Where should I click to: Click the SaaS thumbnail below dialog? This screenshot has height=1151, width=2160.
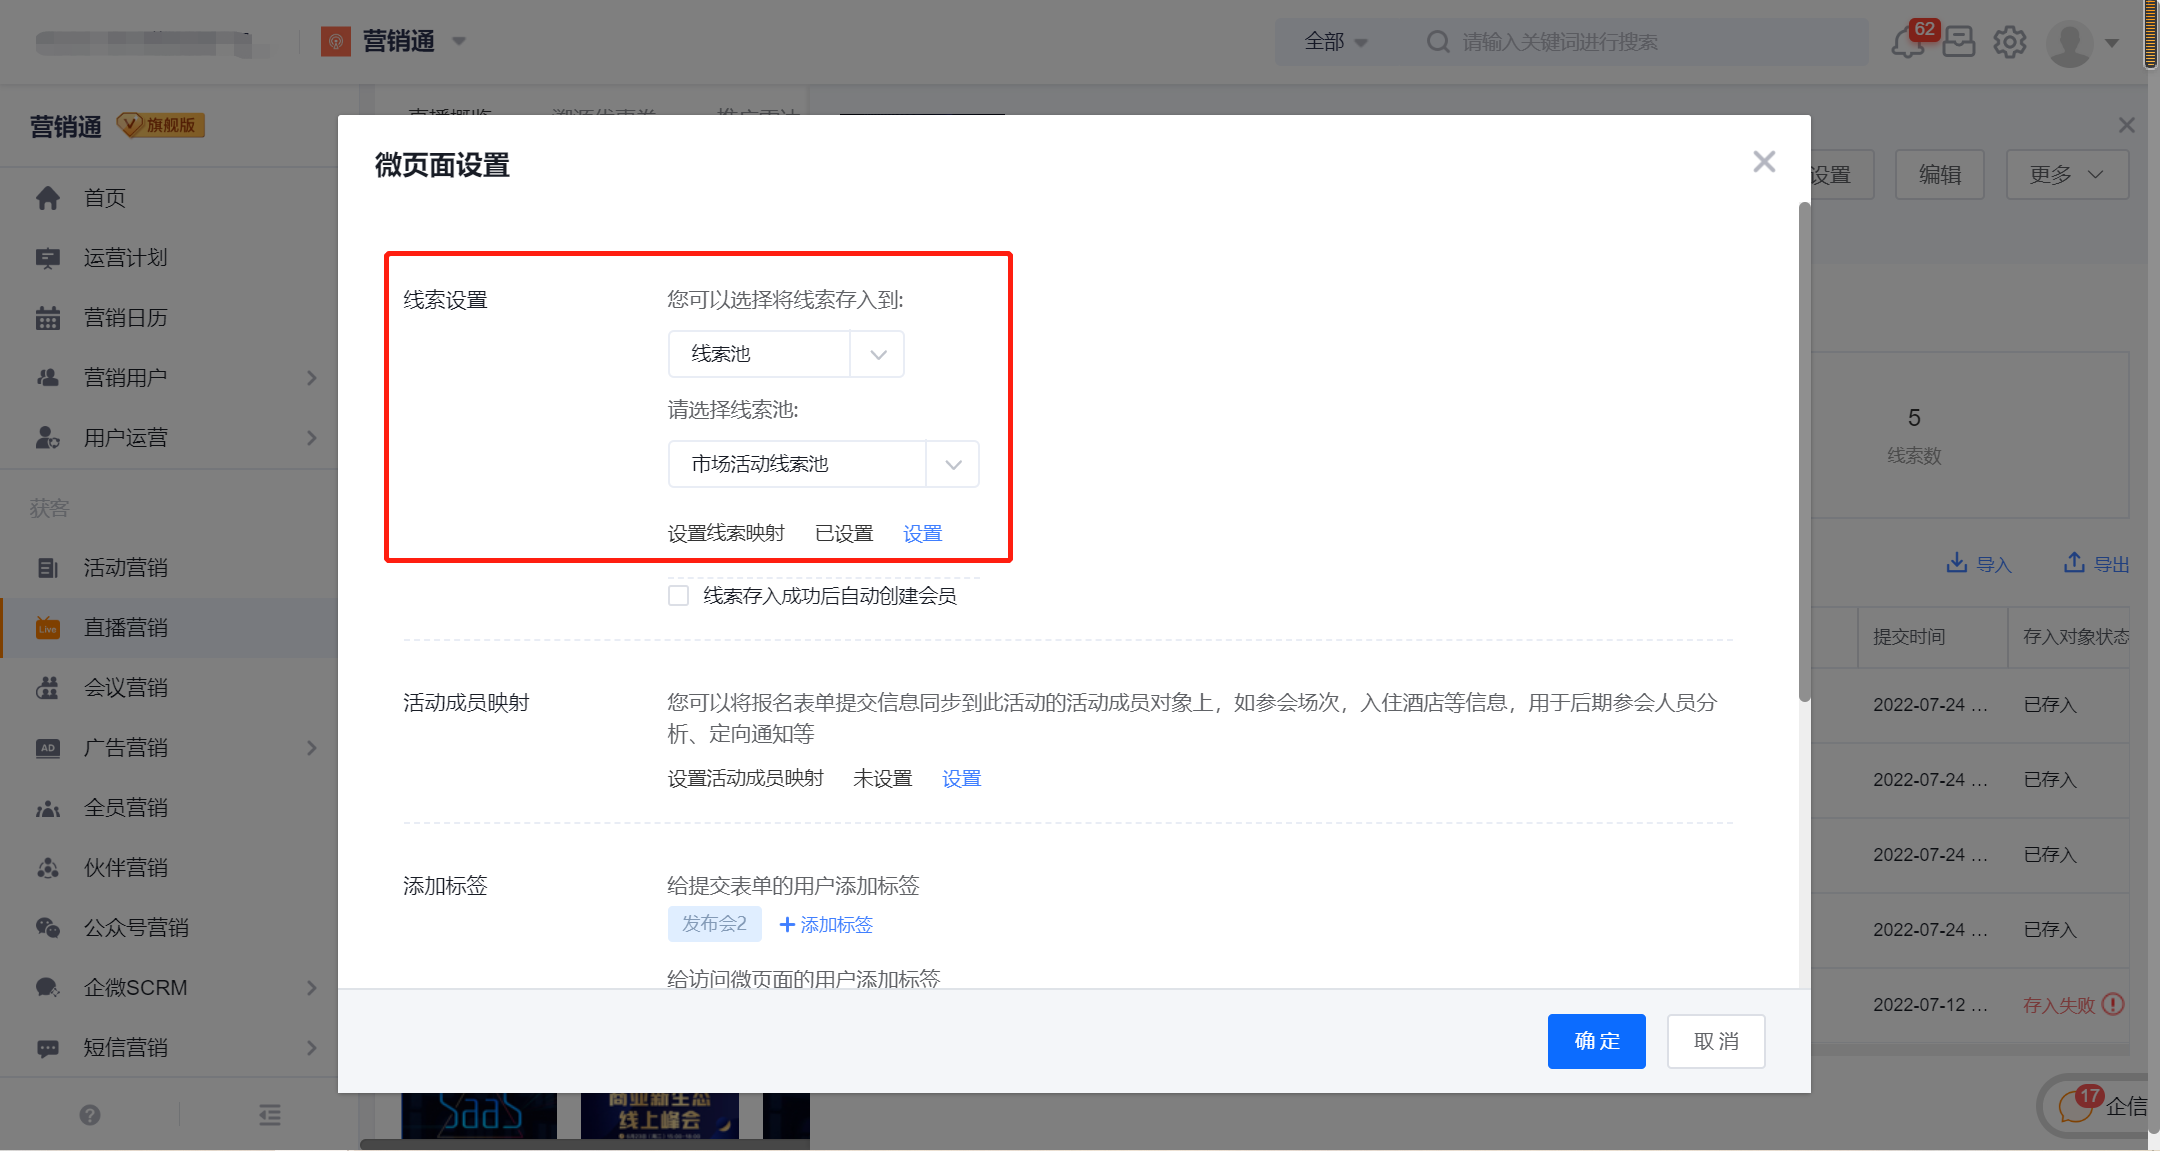[x=479, y=1115]
